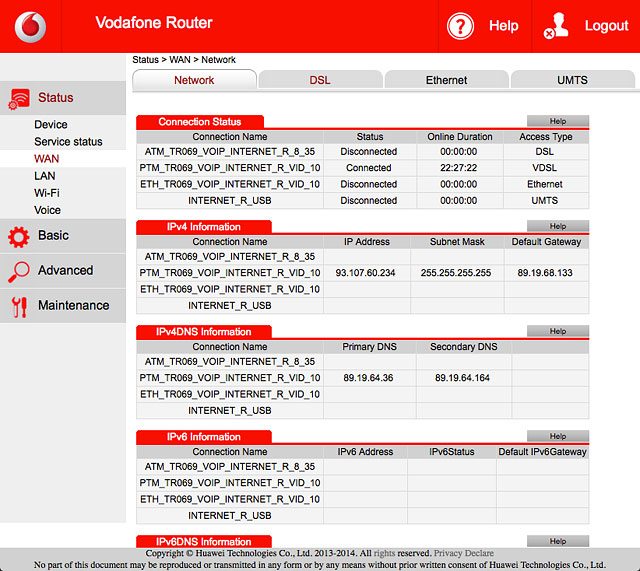Click Help button for Connection Status
Image resolution: width=640 pixels, height=571 pixels.
point(558,121)
